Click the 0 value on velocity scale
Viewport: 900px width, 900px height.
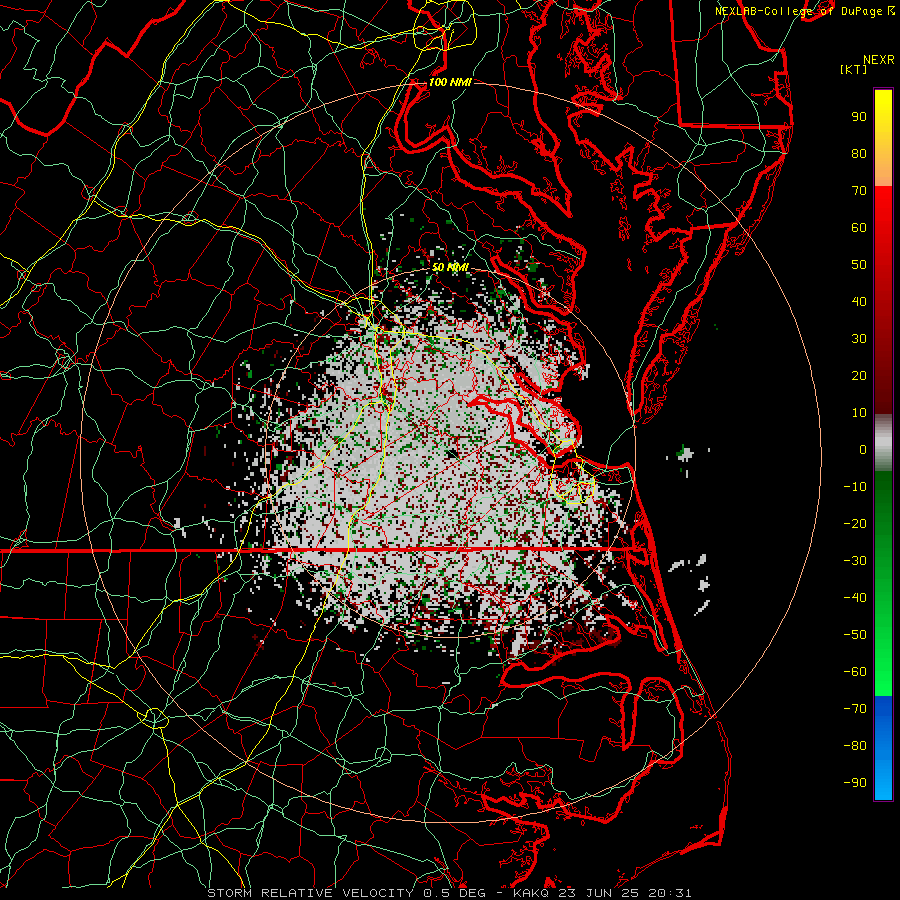point(863,450)
